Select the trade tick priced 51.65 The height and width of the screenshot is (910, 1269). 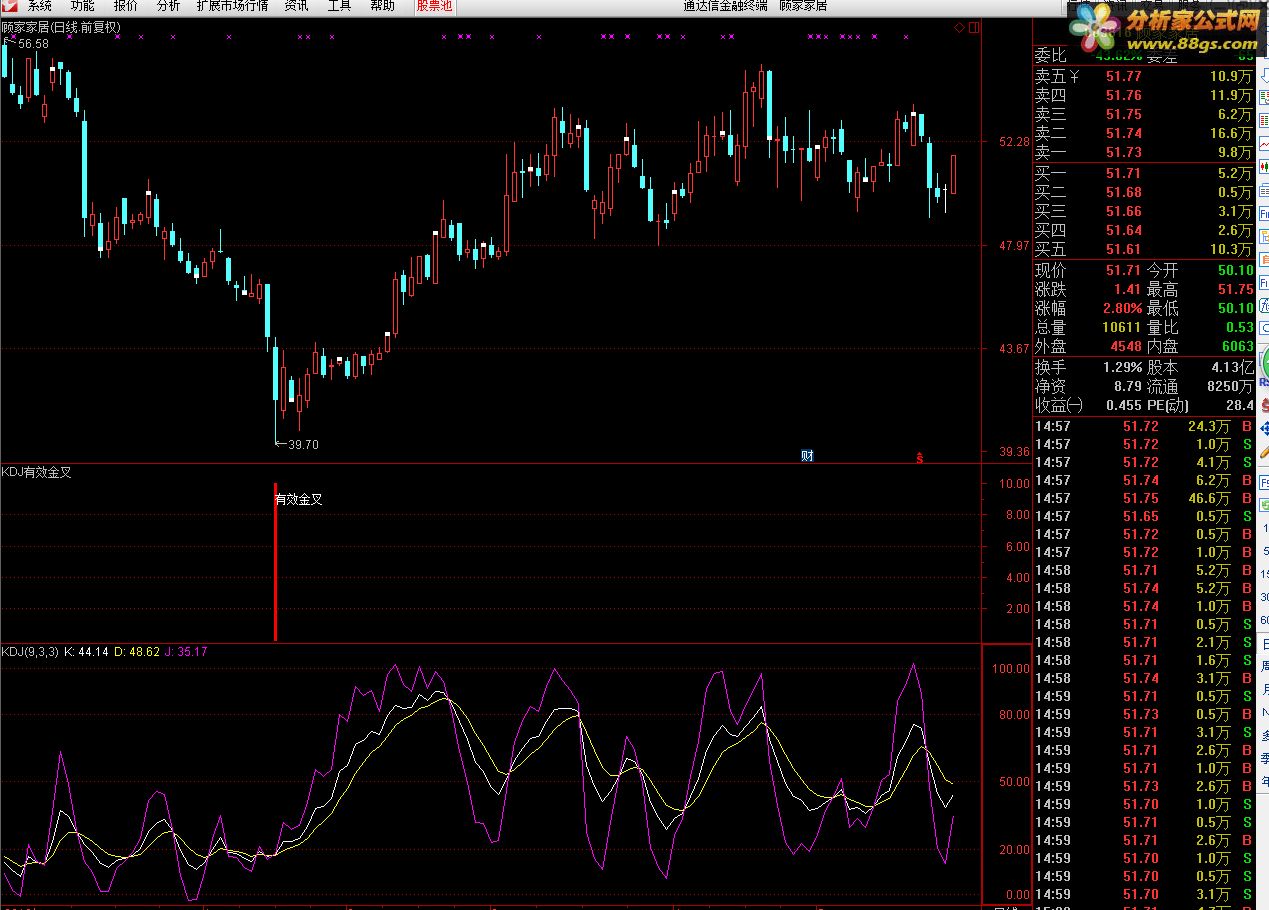pyautogui.click(x=1144, y=517)
